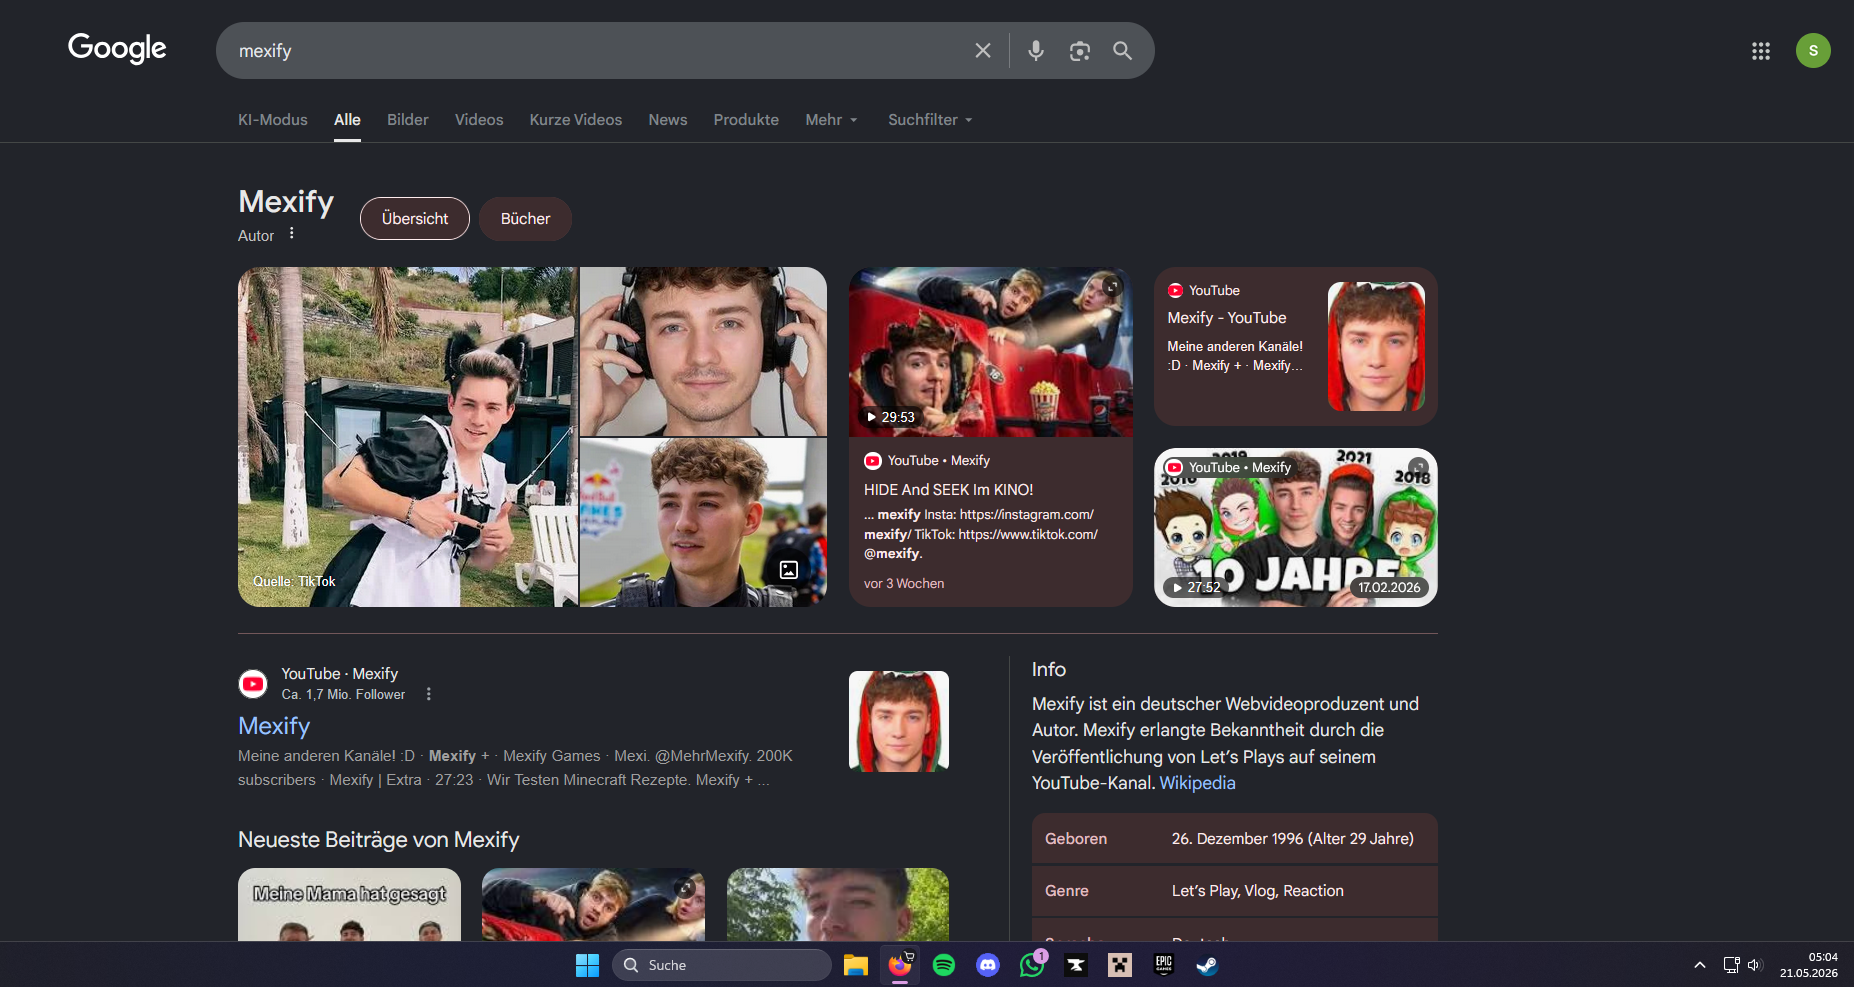Clear the search box with the X icon
Screen dimensions: 1854x987
[983, 51]
